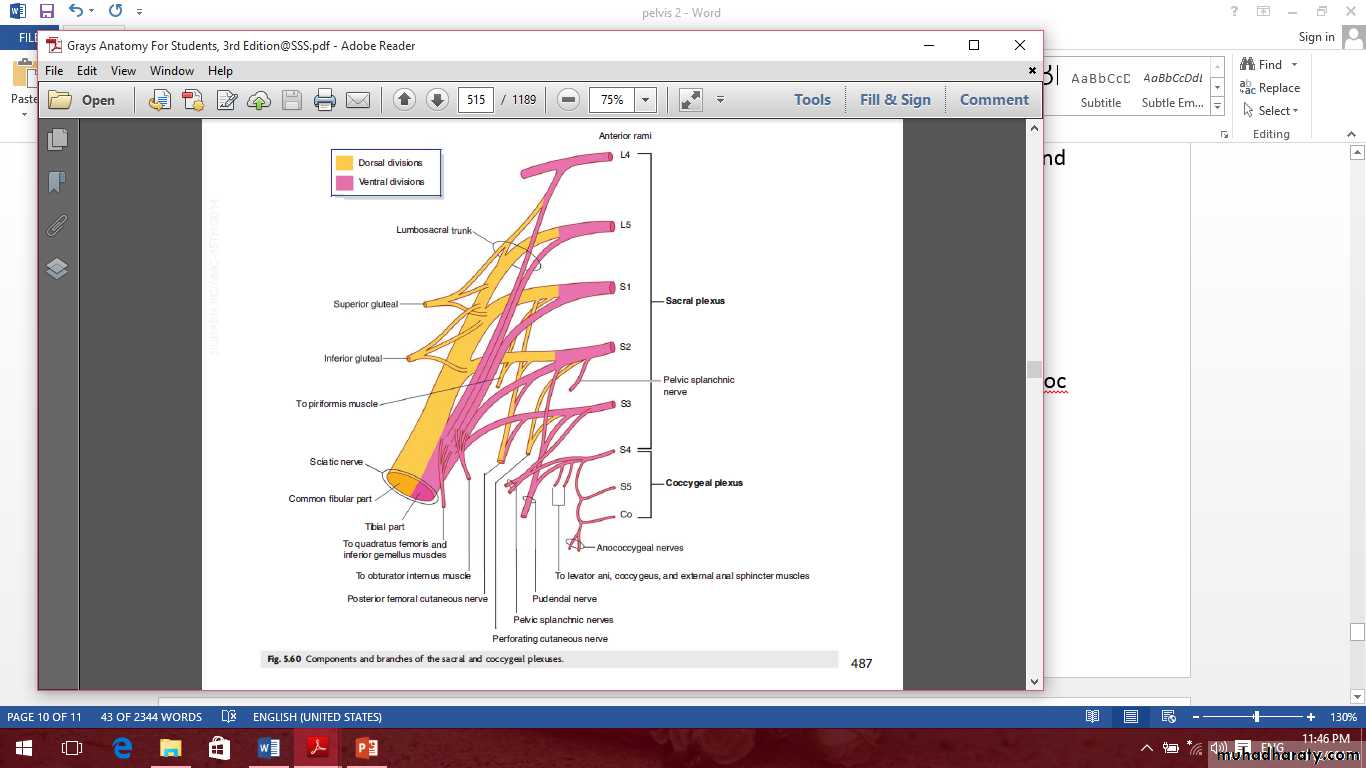Toggle the Comment pane
Screen dimensions: 1366x768
[x=994, y=100]
